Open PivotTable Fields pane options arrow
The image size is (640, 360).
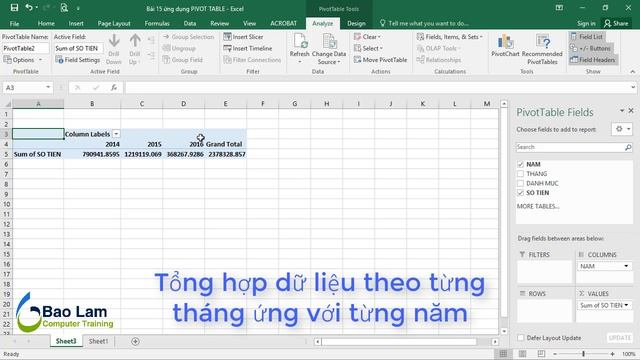pos(622,111)
